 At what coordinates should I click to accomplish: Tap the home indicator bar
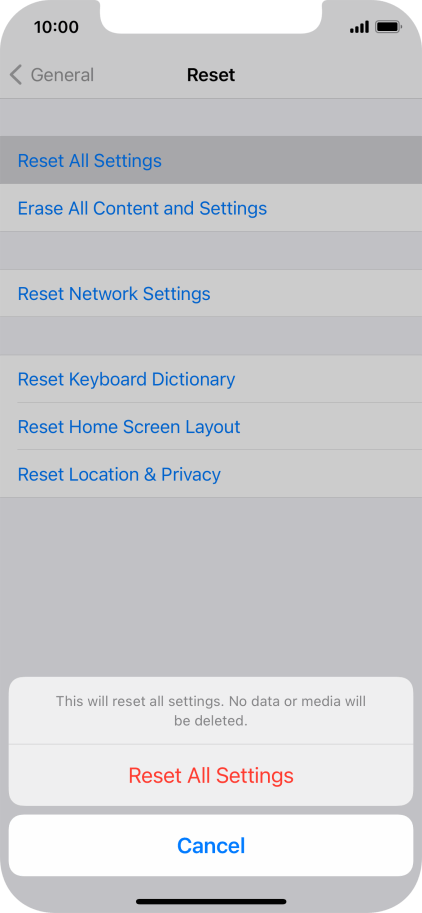point(211,901)
